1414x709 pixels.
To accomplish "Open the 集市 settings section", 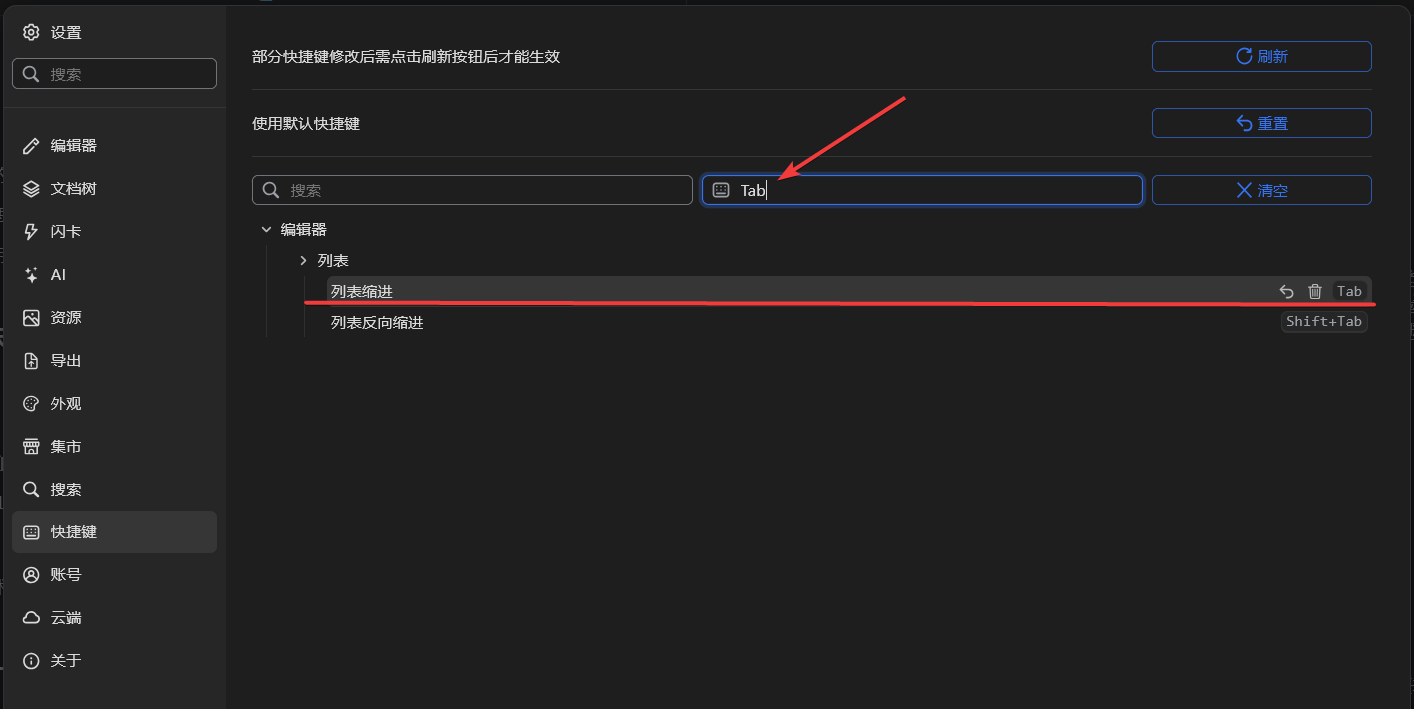I will (114, 446).
